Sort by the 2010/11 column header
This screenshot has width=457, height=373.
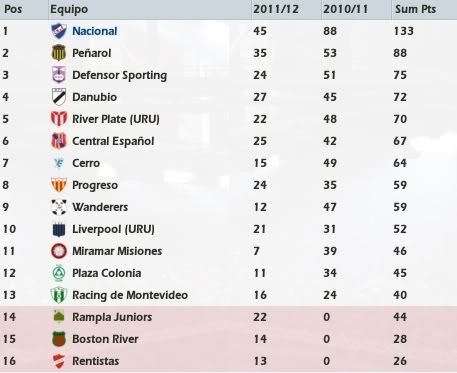pos(346,9)
